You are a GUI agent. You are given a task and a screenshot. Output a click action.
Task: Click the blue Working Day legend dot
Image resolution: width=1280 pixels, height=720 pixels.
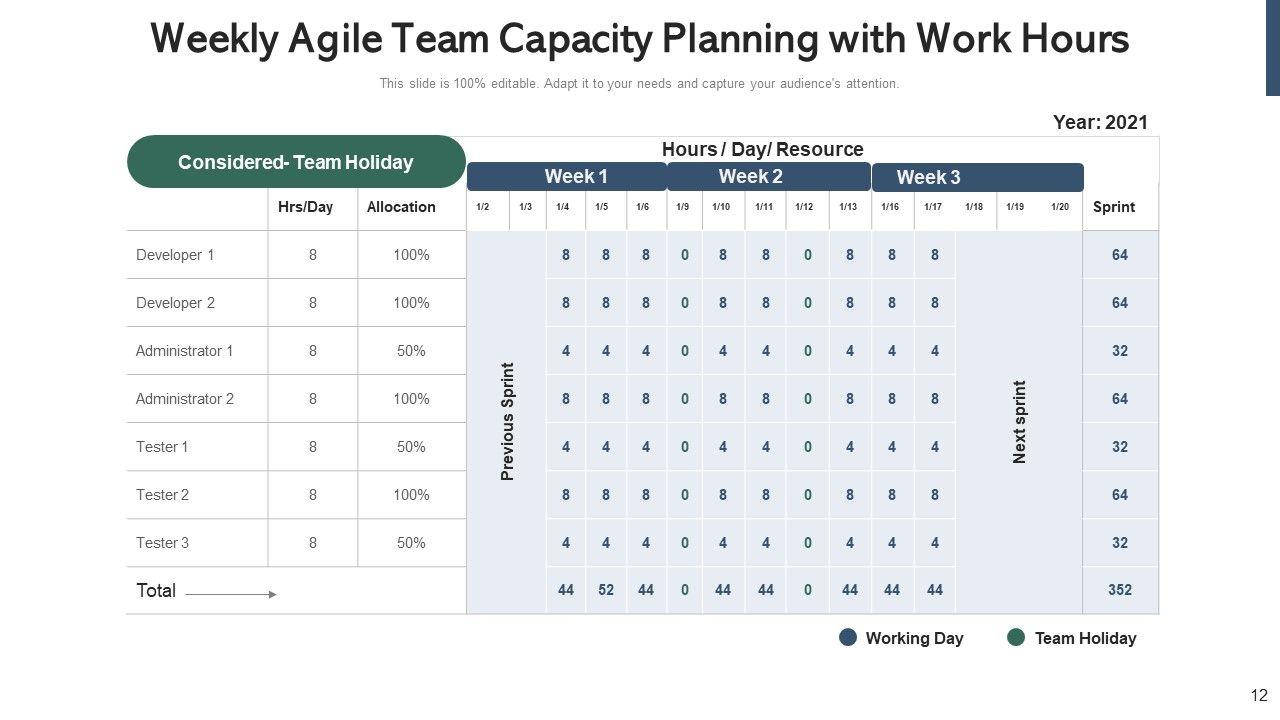click(x=848, y=638)
